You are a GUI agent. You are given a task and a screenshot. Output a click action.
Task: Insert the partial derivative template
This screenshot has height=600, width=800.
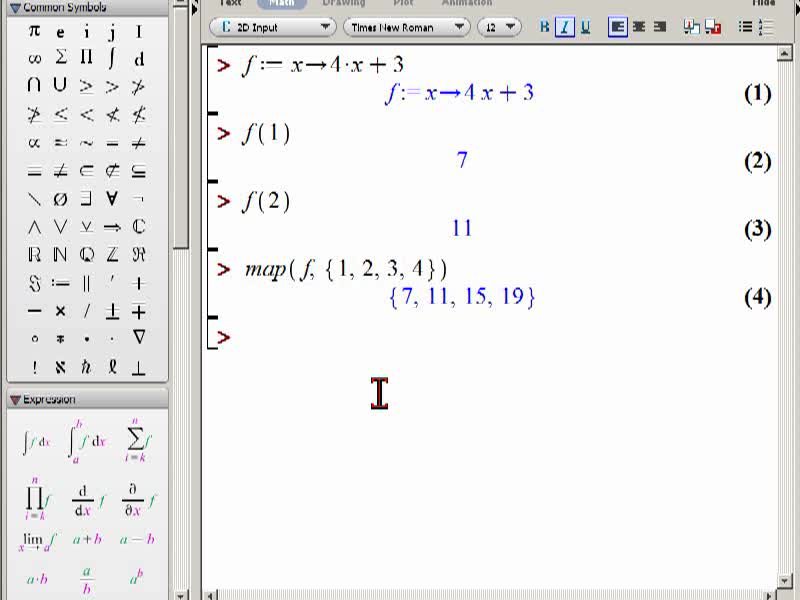coord(138,500)
